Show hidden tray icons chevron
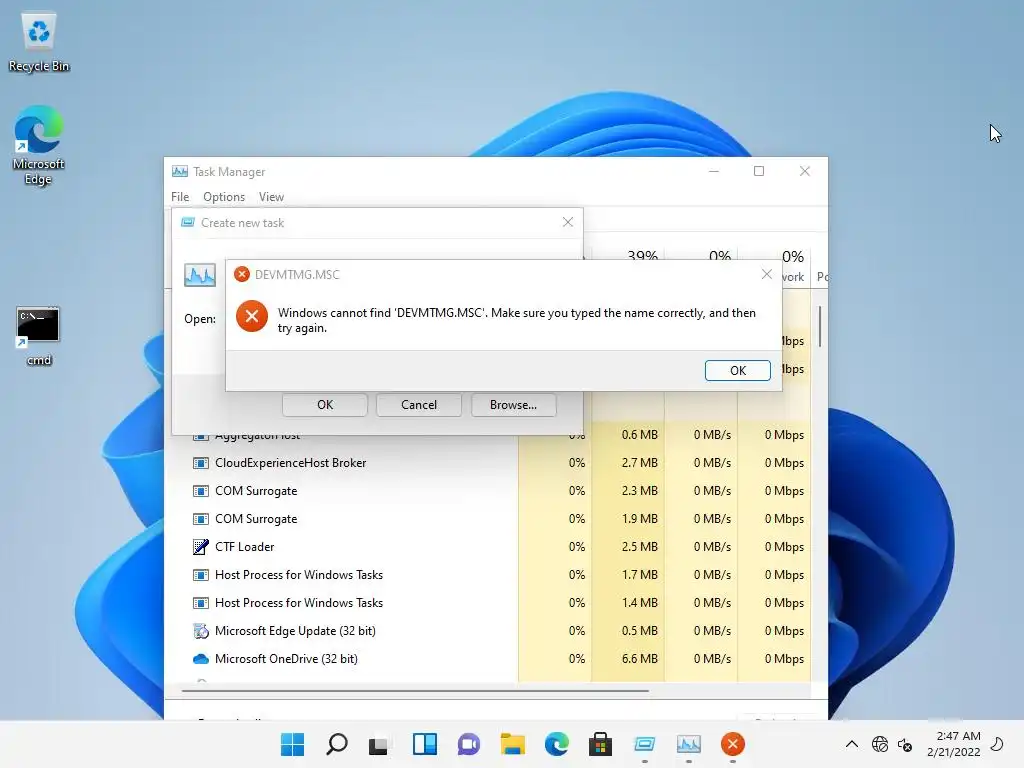 [852, 744]
